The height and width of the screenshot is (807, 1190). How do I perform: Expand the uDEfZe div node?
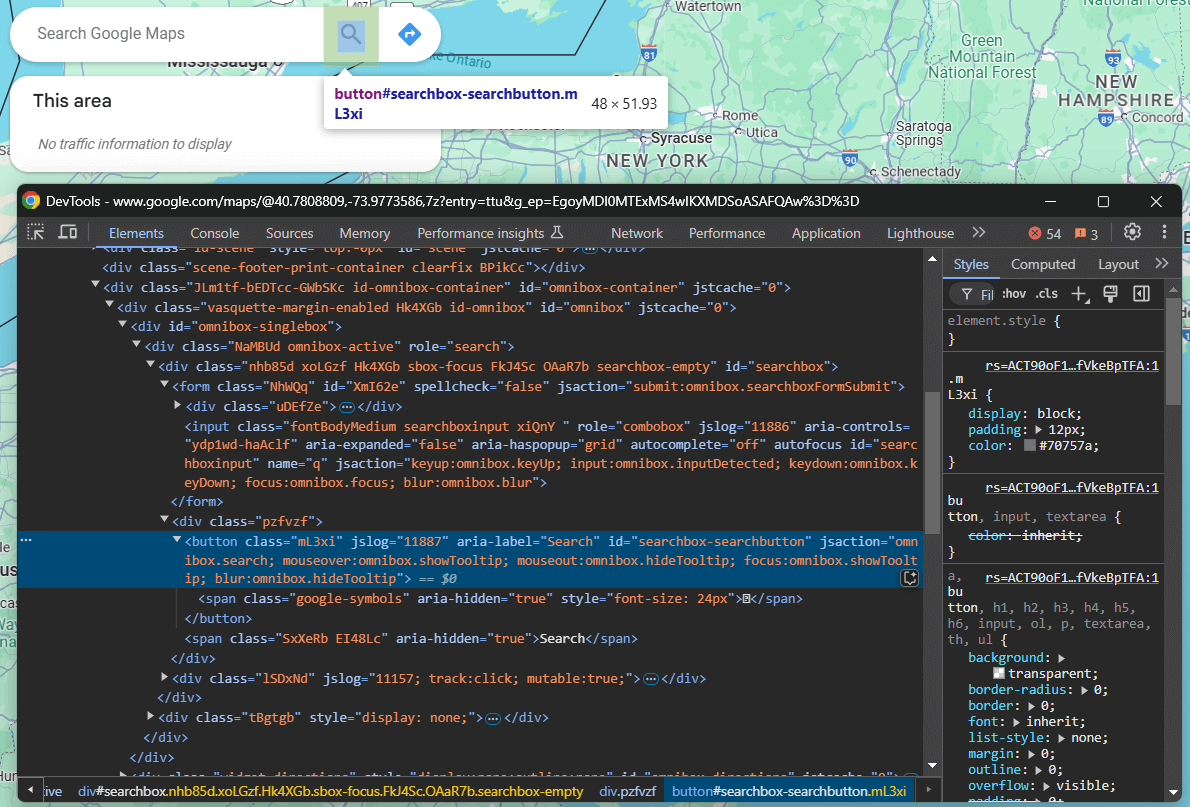point(178,405)
